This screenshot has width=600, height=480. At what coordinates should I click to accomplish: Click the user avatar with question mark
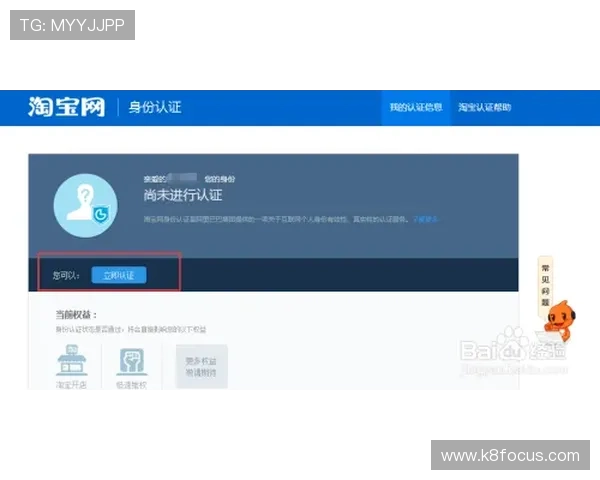(86, 206)
